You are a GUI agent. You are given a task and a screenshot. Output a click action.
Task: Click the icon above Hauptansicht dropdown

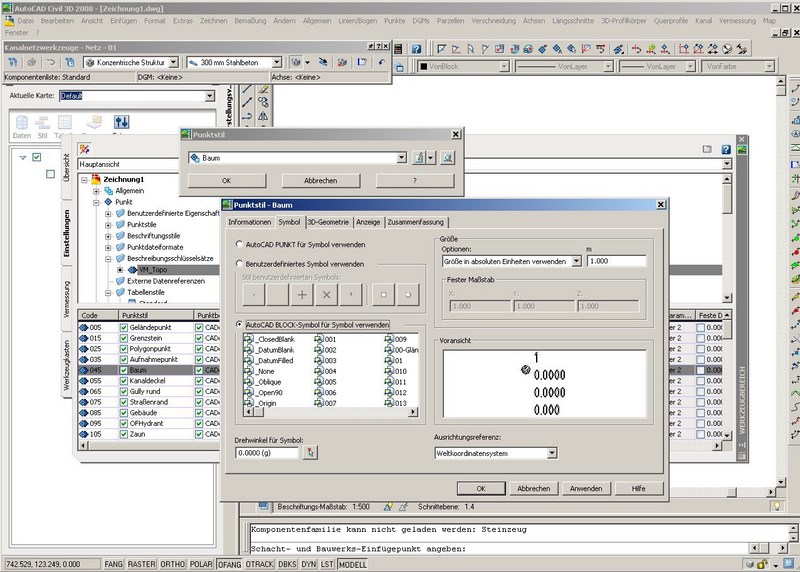pyautogui.click(x=84, y=149)
